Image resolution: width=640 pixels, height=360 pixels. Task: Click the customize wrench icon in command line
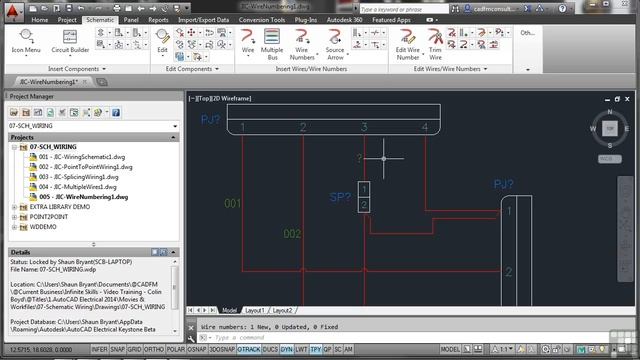[x=191, y=338]
